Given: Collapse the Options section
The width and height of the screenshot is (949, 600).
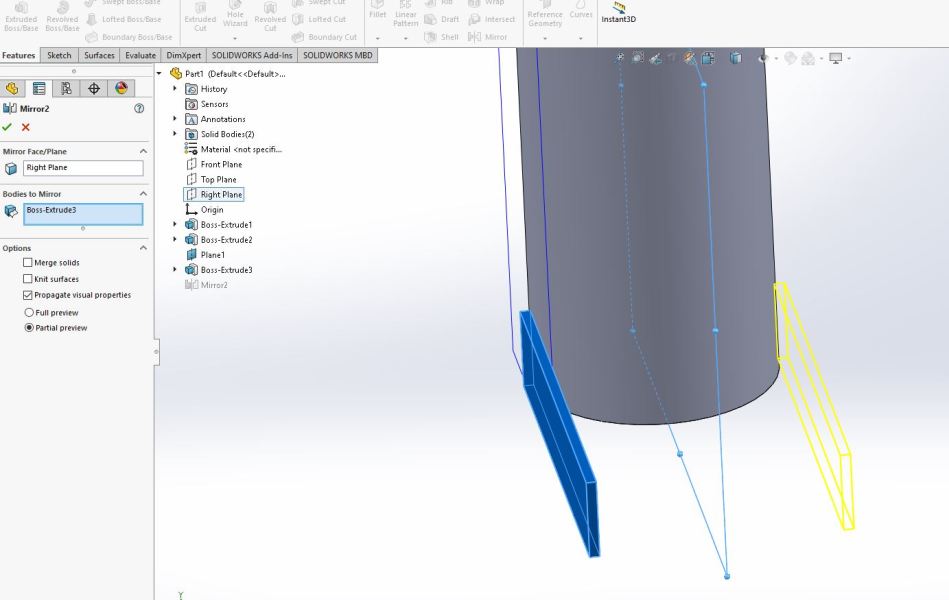Looking at the screenshot, I should [x=143, y=248].
